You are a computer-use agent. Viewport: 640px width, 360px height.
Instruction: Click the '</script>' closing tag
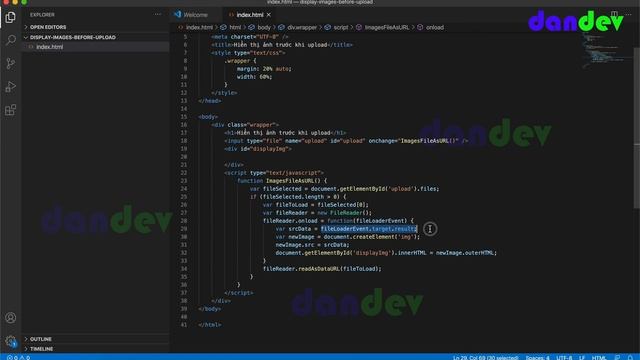239,293
